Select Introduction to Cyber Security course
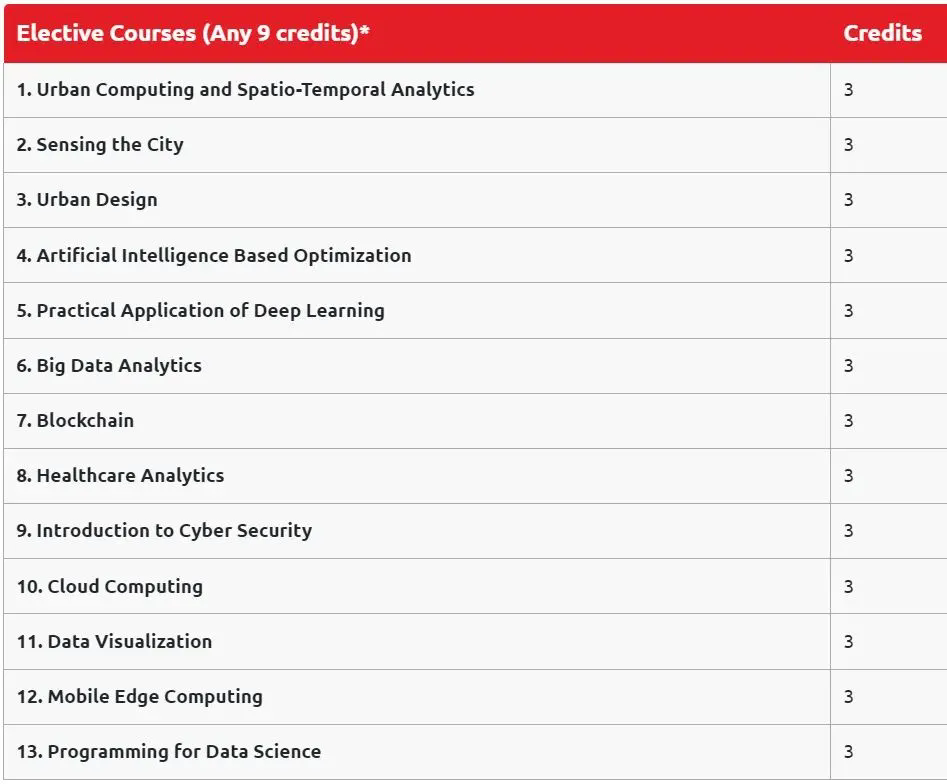The height and width of the screenshot is (784, 947). click(x=164, y=531)
